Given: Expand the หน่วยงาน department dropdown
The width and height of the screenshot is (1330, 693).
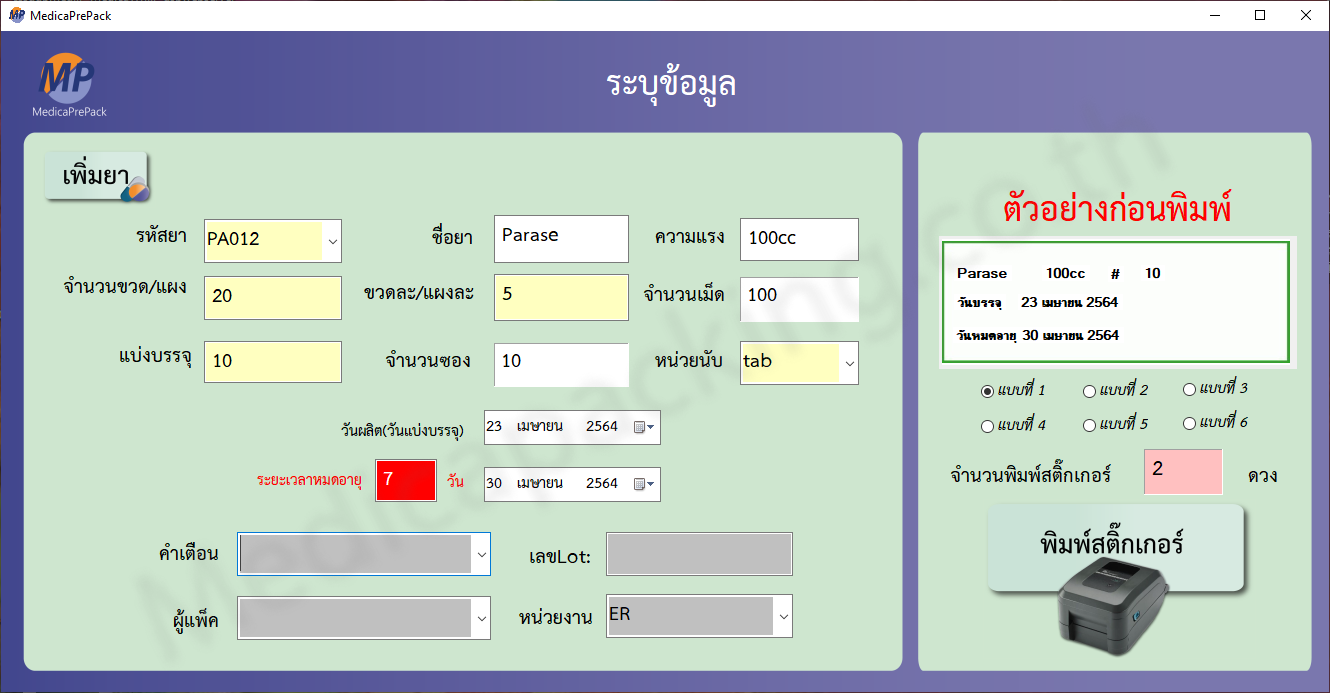Looking at the screenshot, I should tap(783, 617).
